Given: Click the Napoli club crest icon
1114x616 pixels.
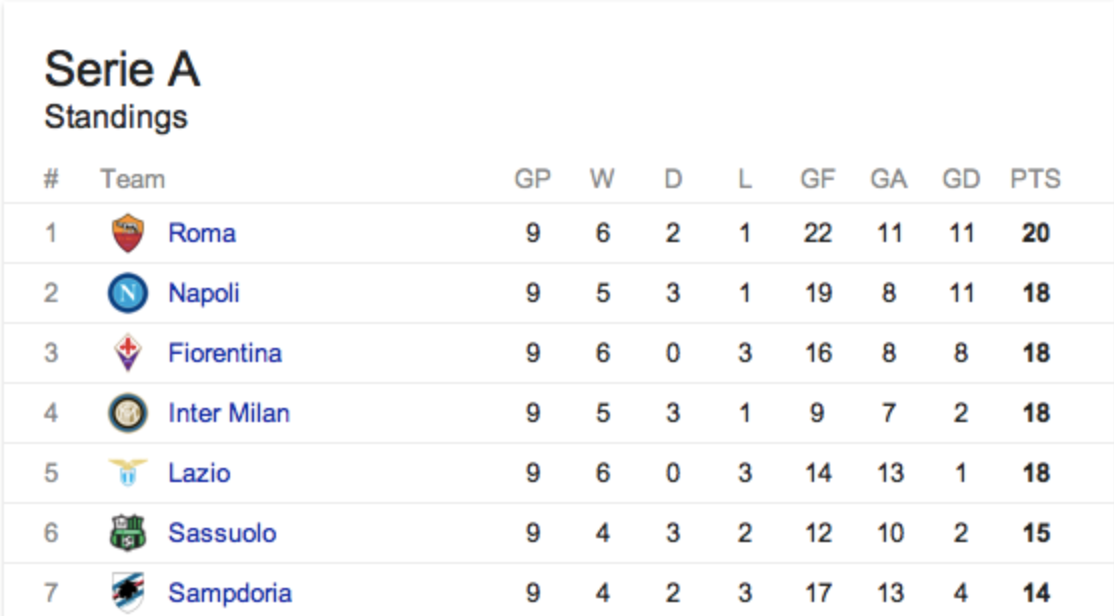Looking at the screenshot, I should pyautogui.click(x=128, y=293).
